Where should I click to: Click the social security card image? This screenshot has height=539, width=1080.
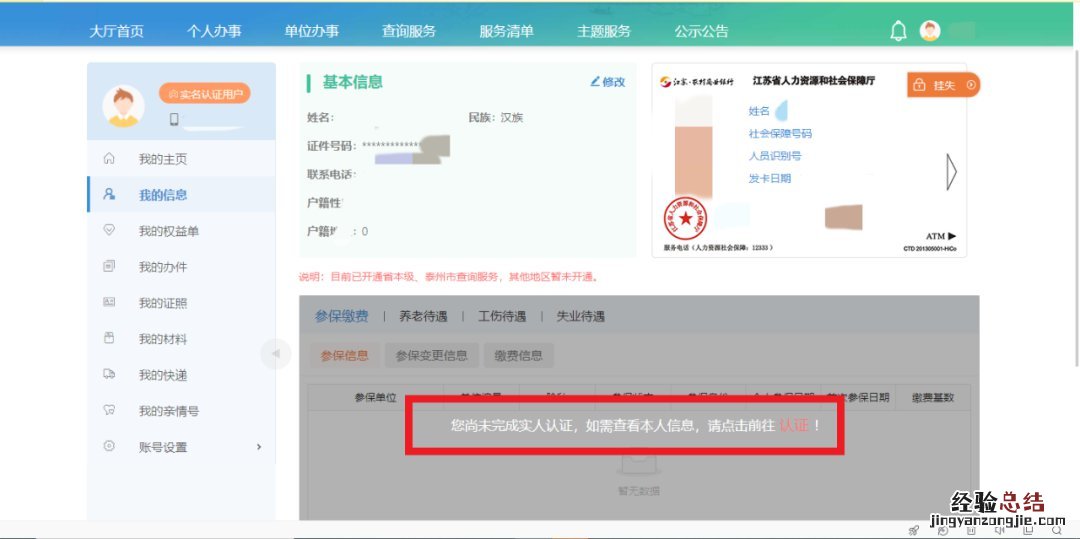point(808,160)
